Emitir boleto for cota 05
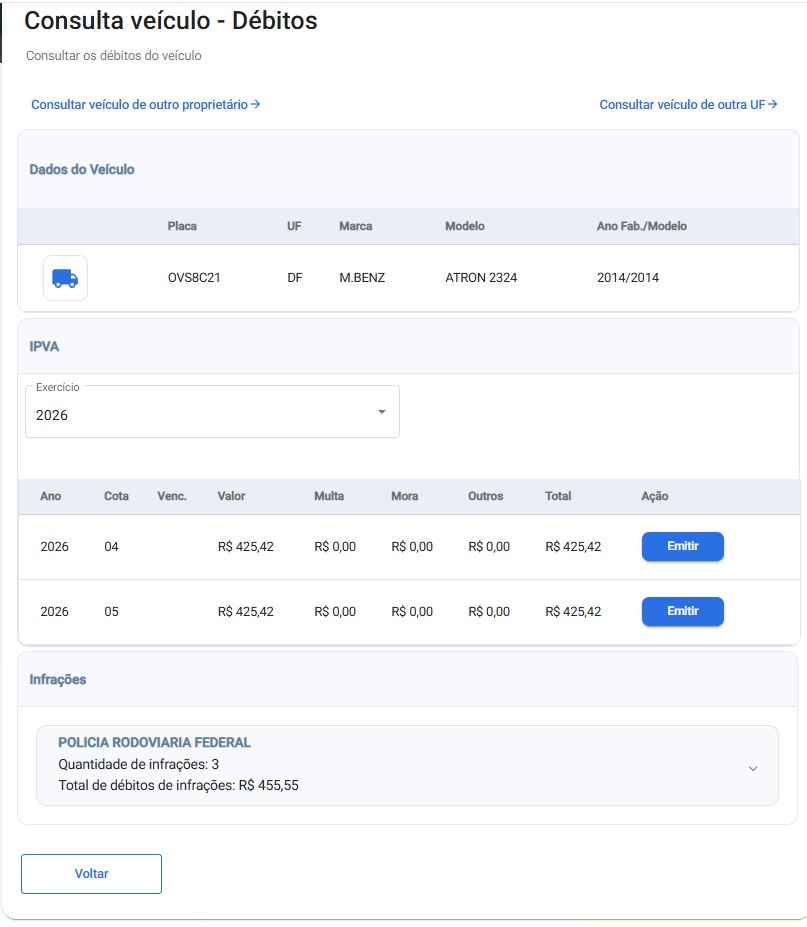The image size is (807, 927). click(x=683, y=611)
